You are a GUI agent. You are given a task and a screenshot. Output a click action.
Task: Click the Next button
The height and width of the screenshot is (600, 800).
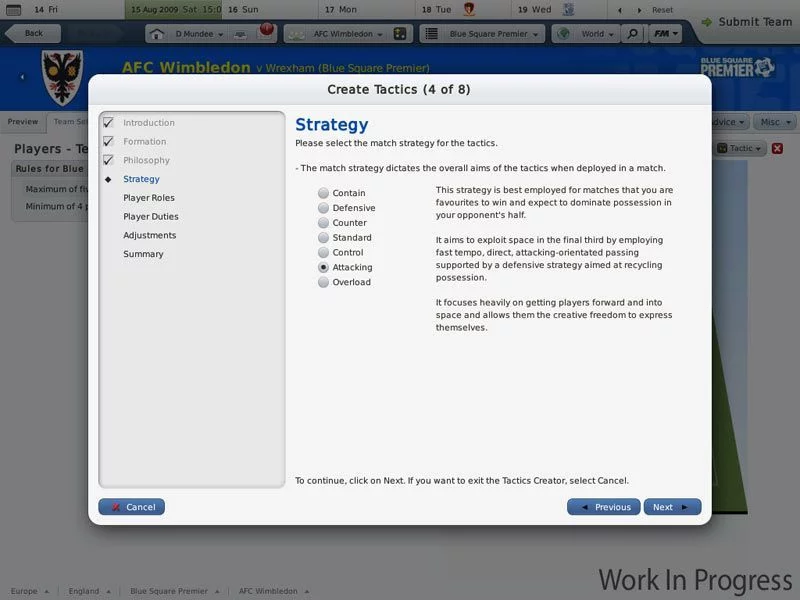point(672,507)
